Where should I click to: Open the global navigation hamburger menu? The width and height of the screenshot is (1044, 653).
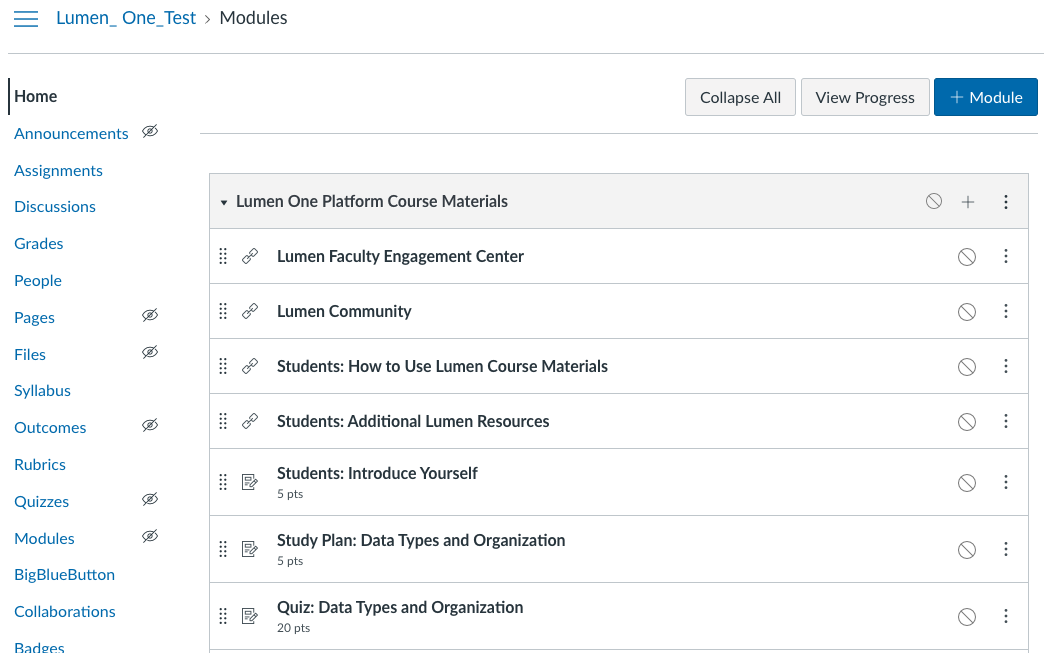[26, 18]
